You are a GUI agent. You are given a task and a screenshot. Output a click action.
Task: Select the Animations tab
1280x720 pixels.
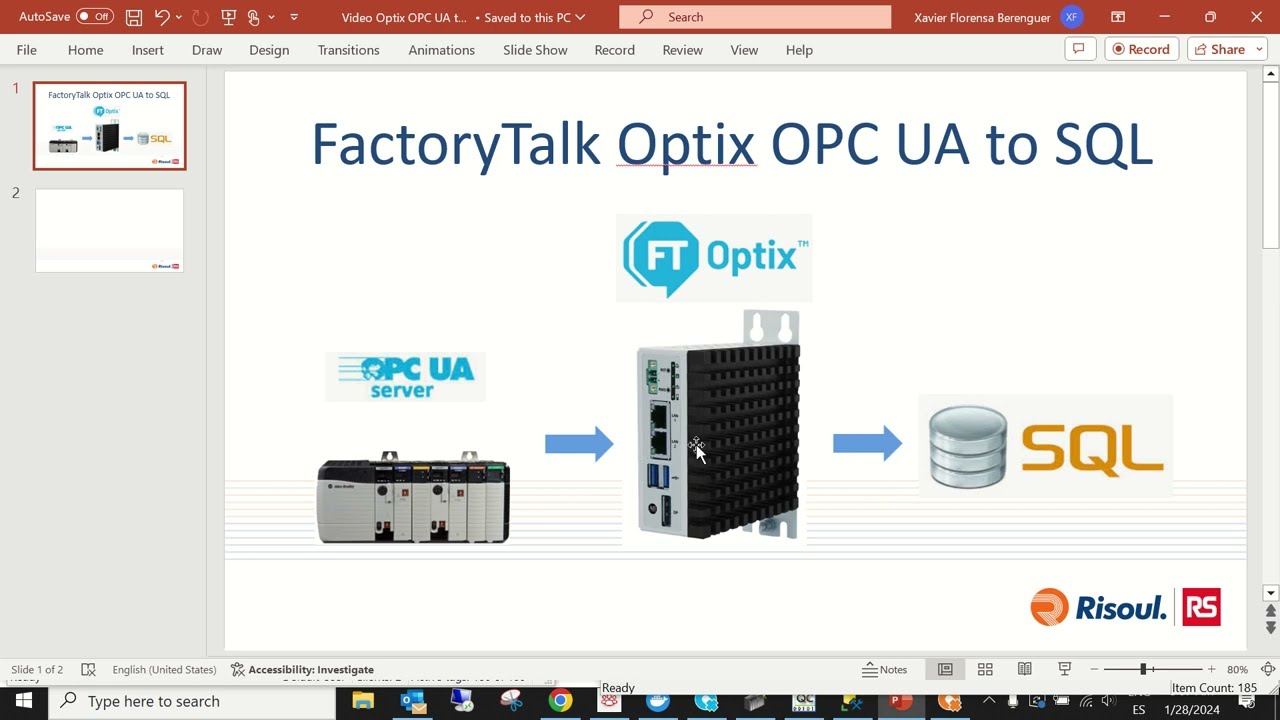441,50
